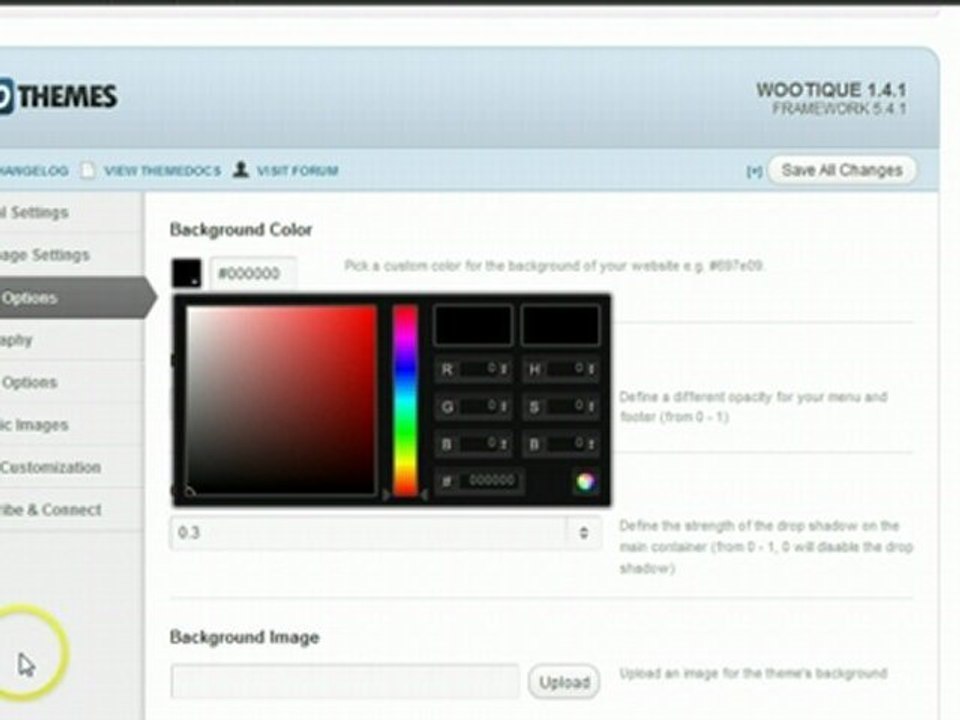Click the stepper arrows on H field

pos(591,369)
